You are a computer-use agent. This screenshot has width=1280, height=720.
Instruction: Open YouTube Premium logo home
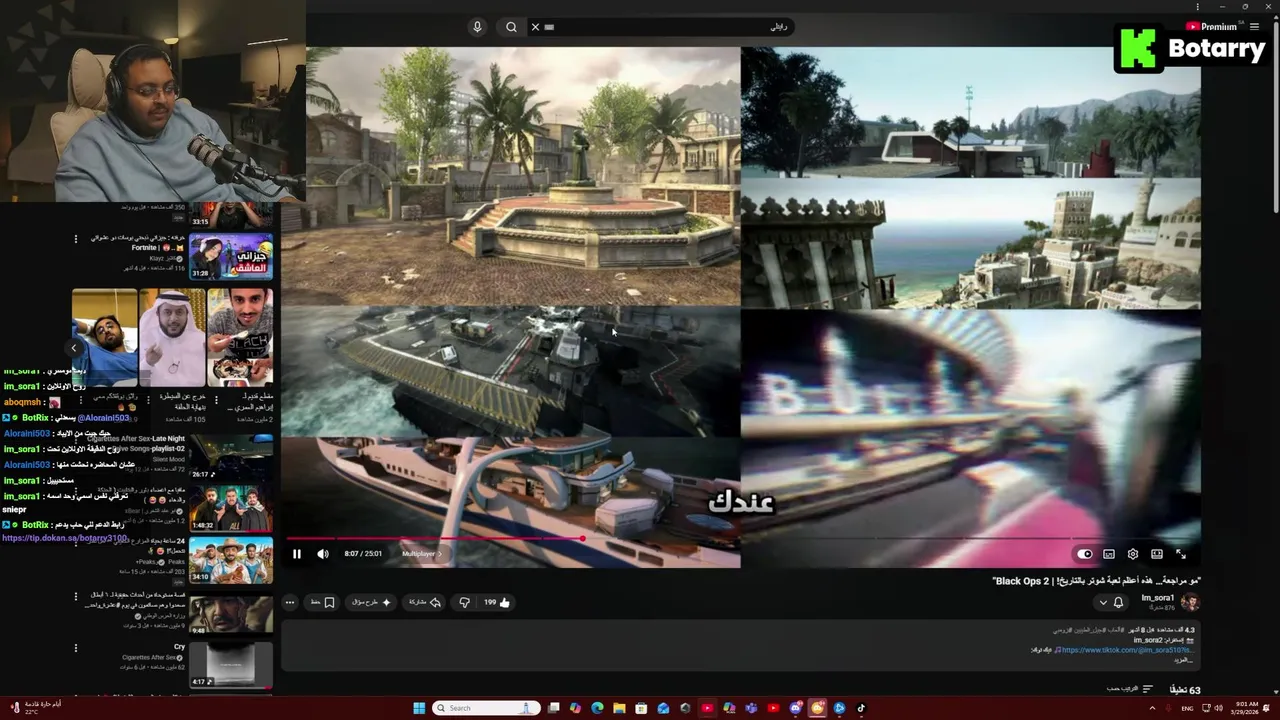click(1211, 27)
